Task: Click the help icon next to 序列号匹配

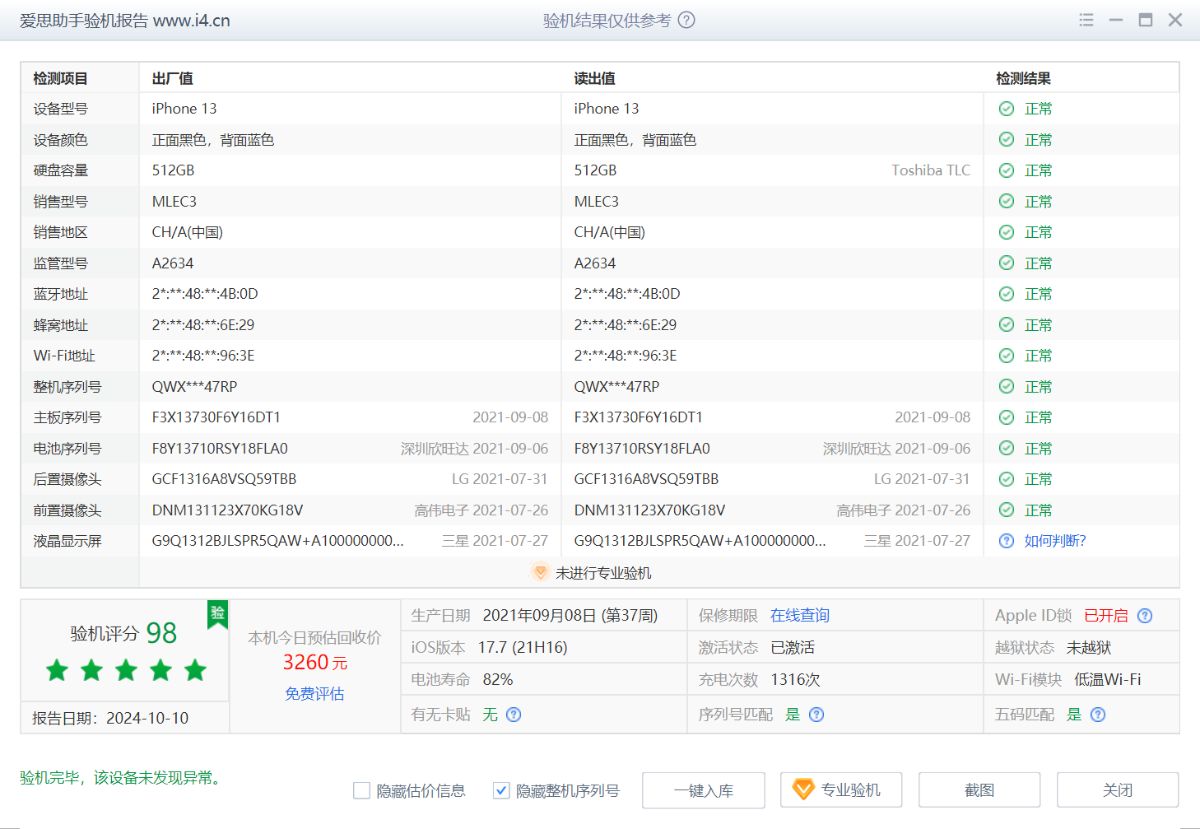Action: click(816, 714)
